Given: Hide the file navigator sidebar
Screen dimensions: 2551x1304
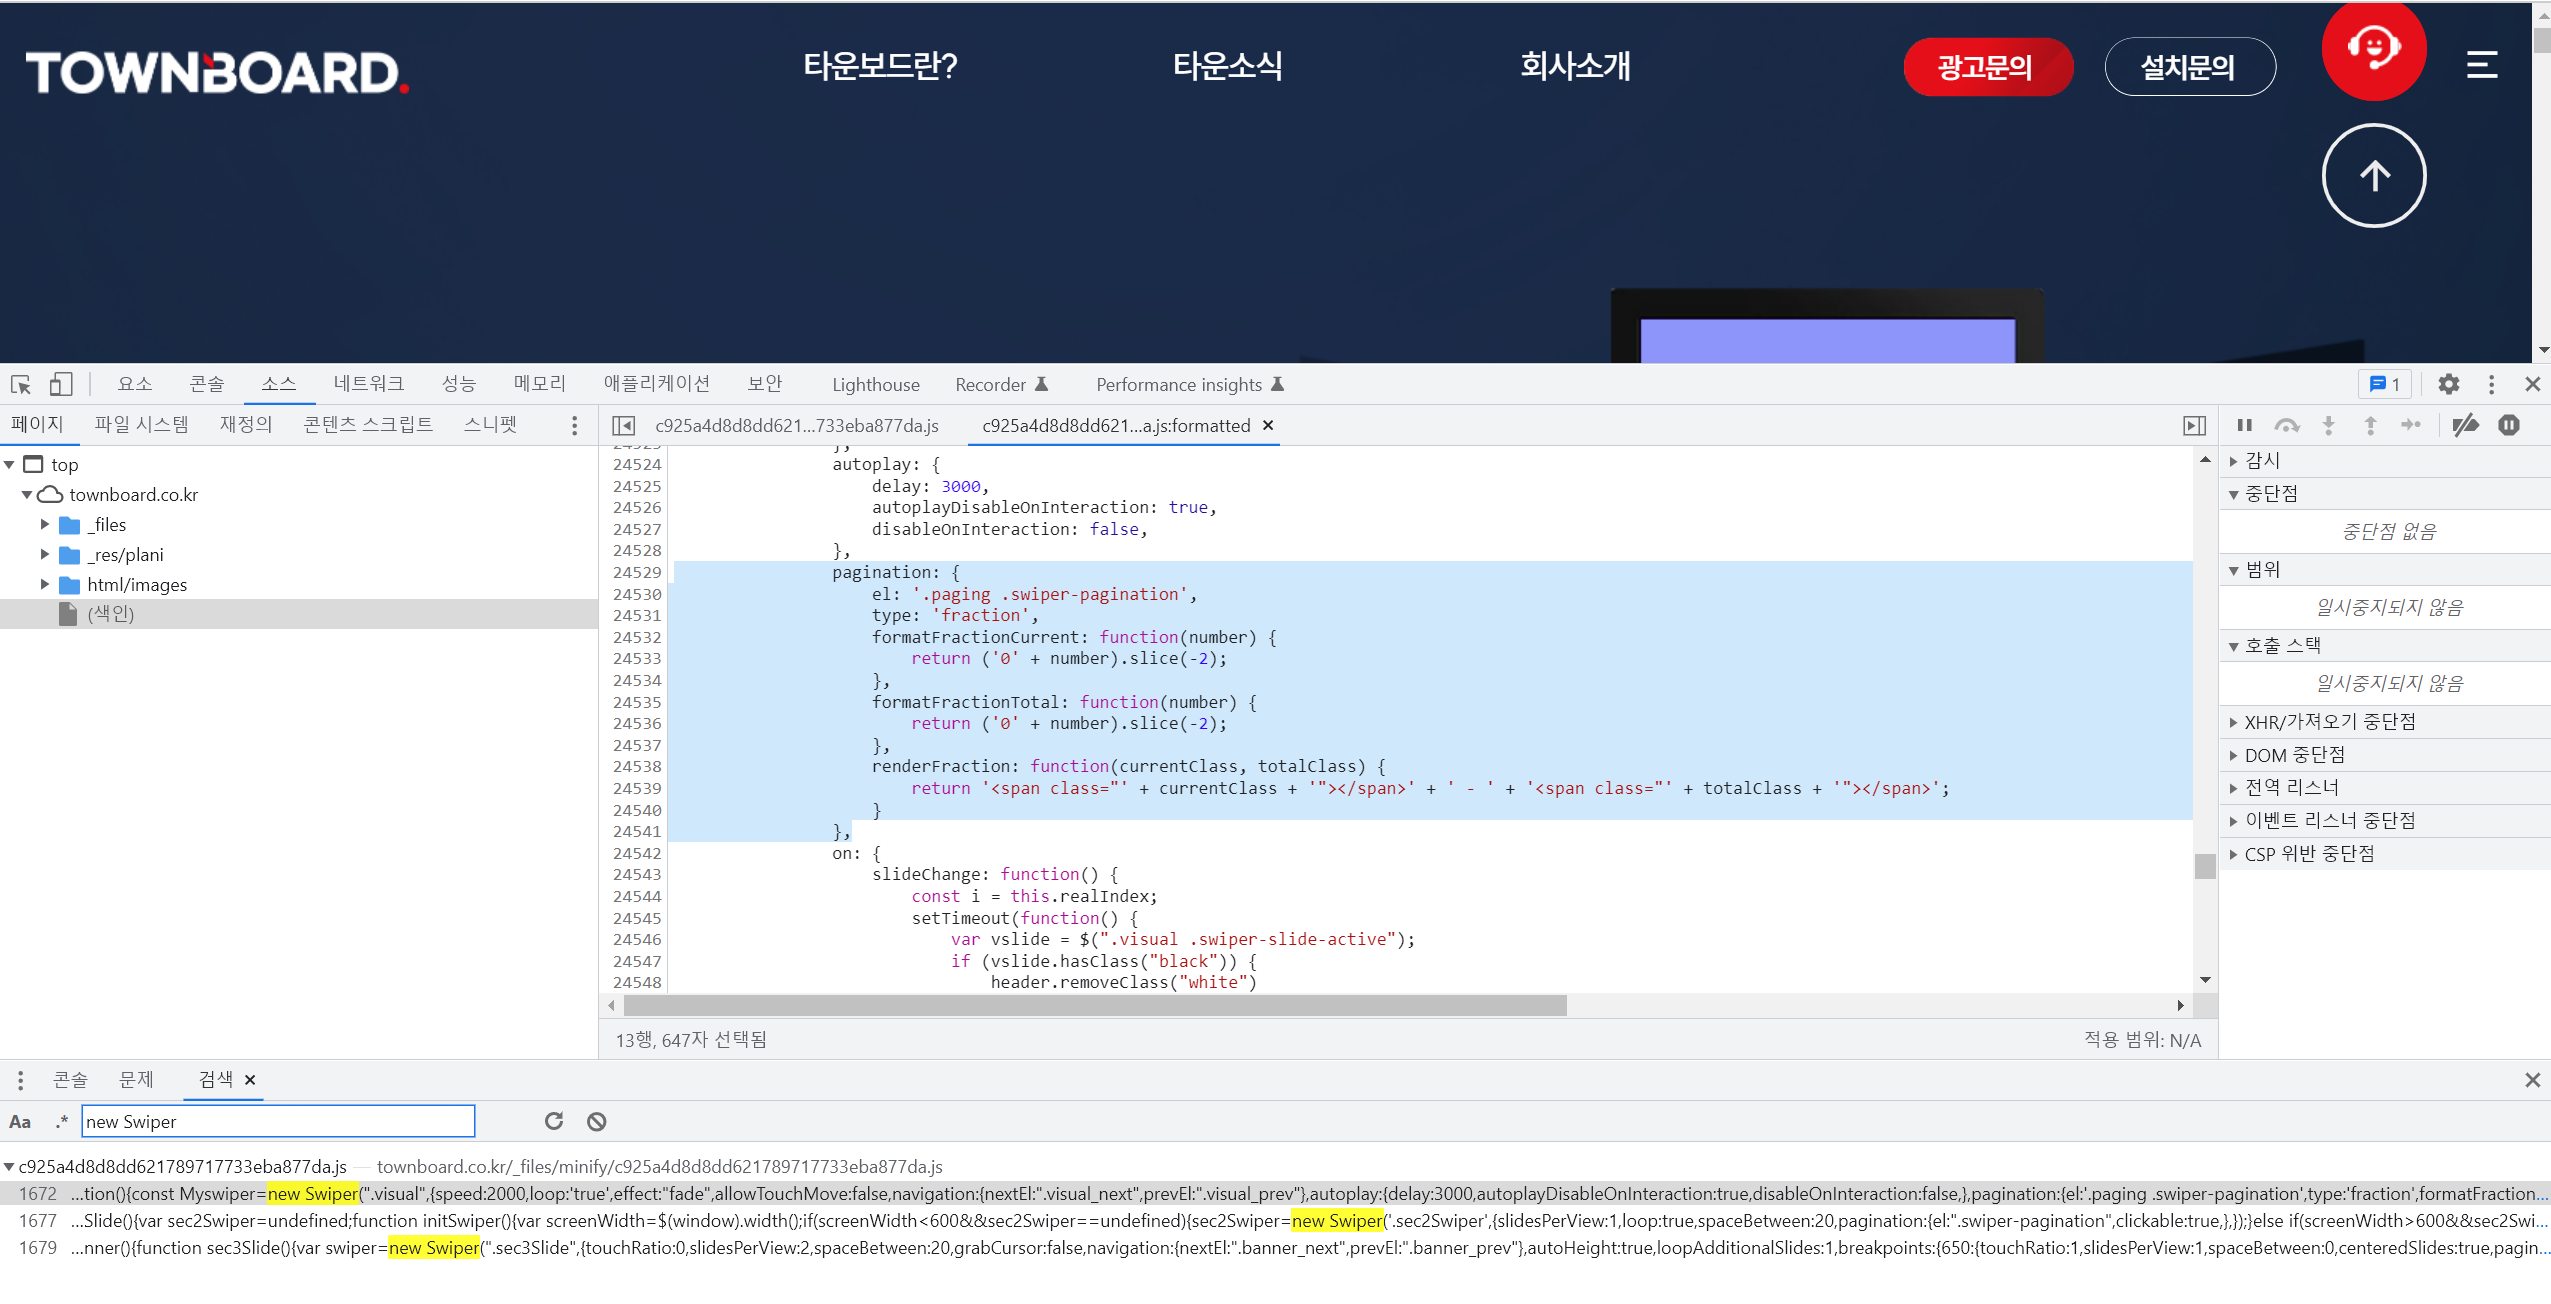Looking at the screenshot, I should pos(623,426).
